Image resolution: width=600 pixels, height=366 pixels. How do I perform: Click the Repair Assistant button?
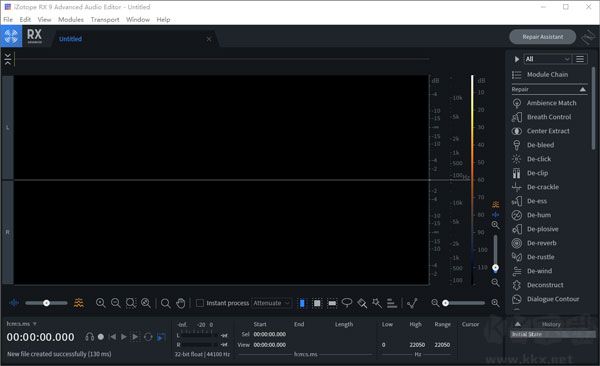tap(543, 37)
